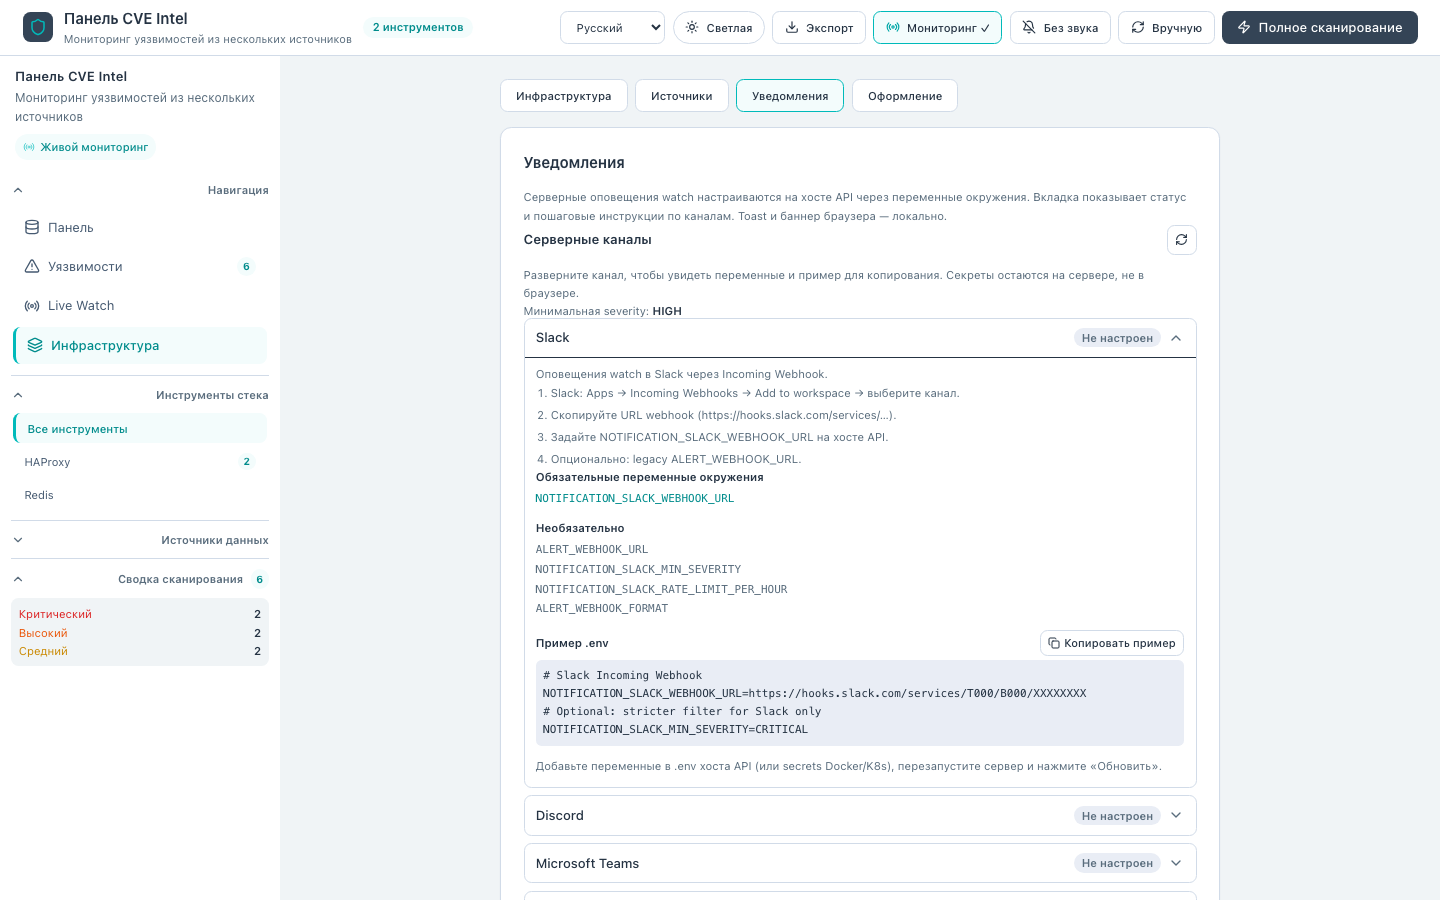This screenshot has width=1440, height=900.
Task: Click the database icon next to Панель
Action: click(32, 227)
